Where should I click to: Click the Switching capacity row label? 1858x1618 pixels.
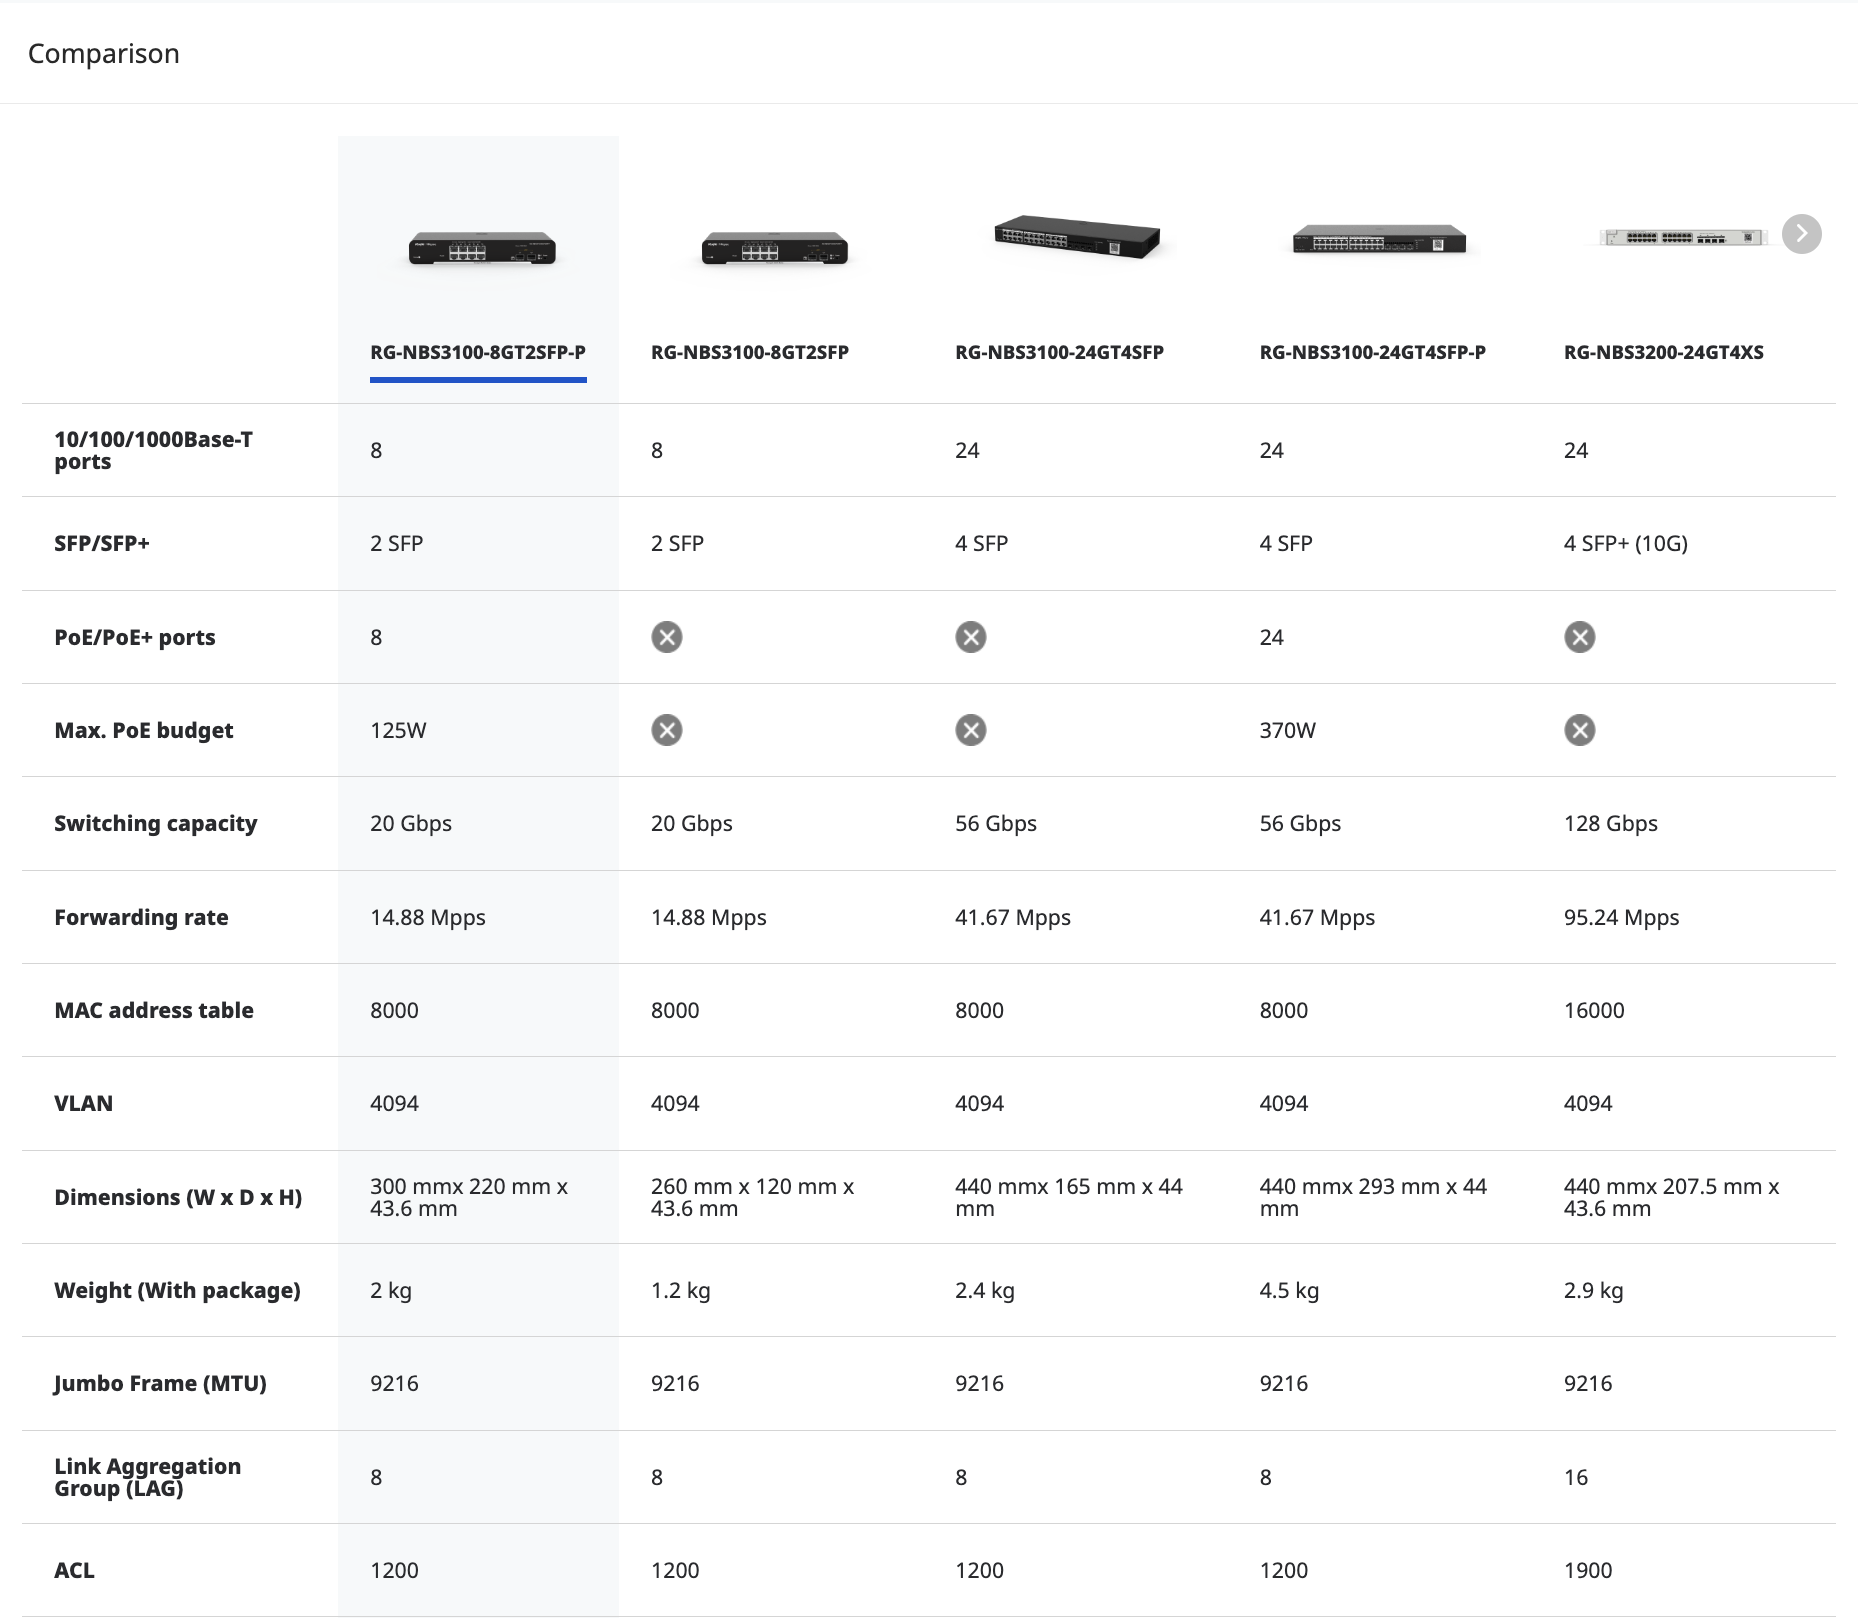tap(155, 823)
